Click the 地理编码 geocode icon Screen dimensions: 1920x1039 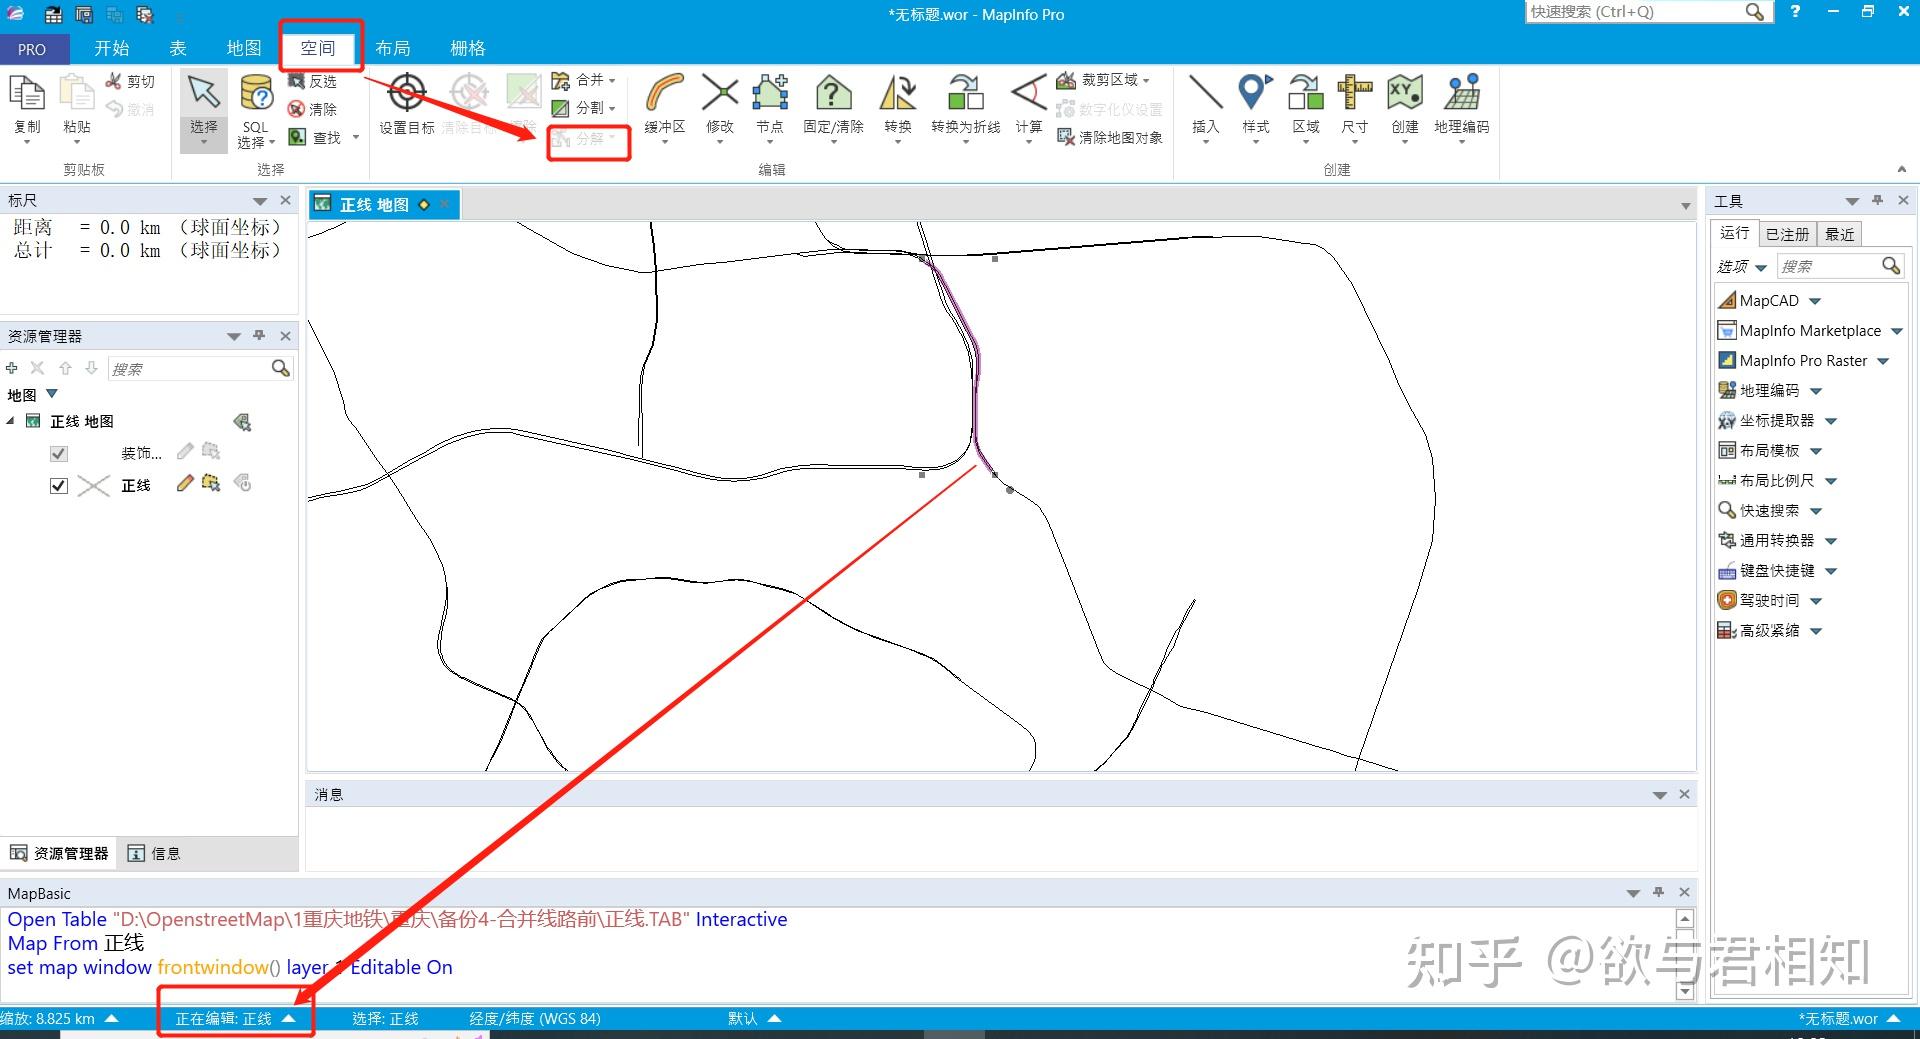[1462, 93]
